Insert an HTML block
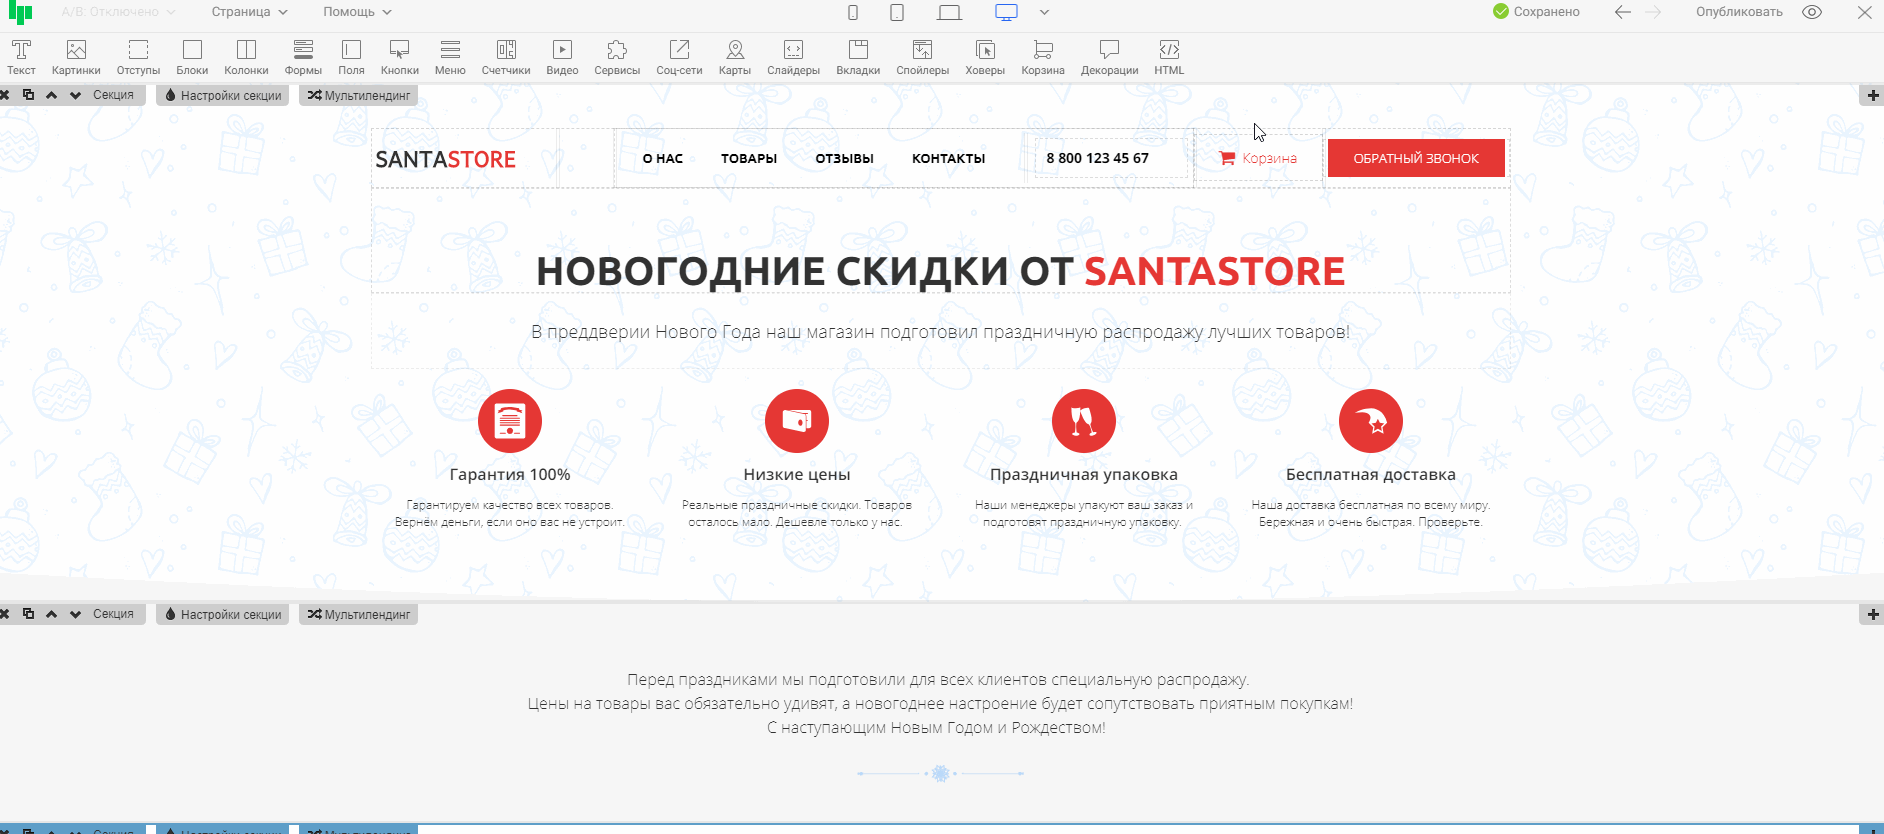Image resolution: width=1884 pixels, height=834 pixels. tap(1168, 57)
